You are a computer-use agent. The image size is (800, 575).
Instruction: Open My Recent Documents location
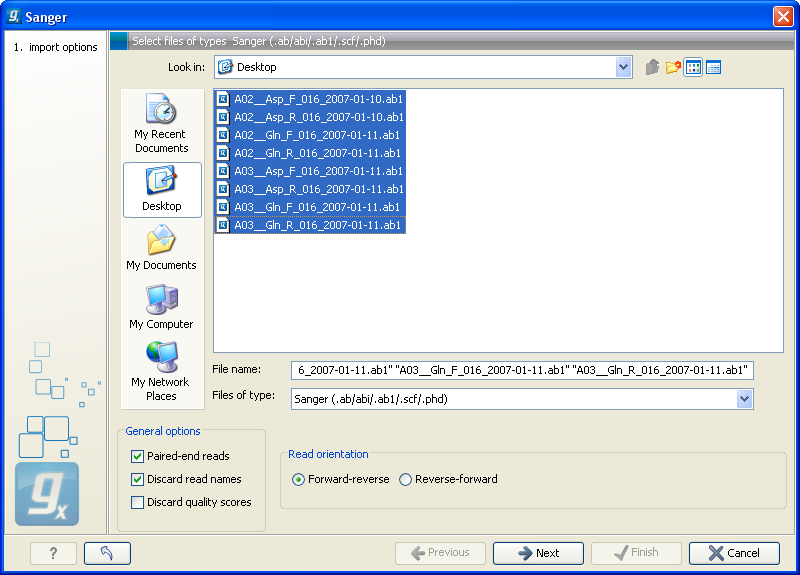point(161,124)
